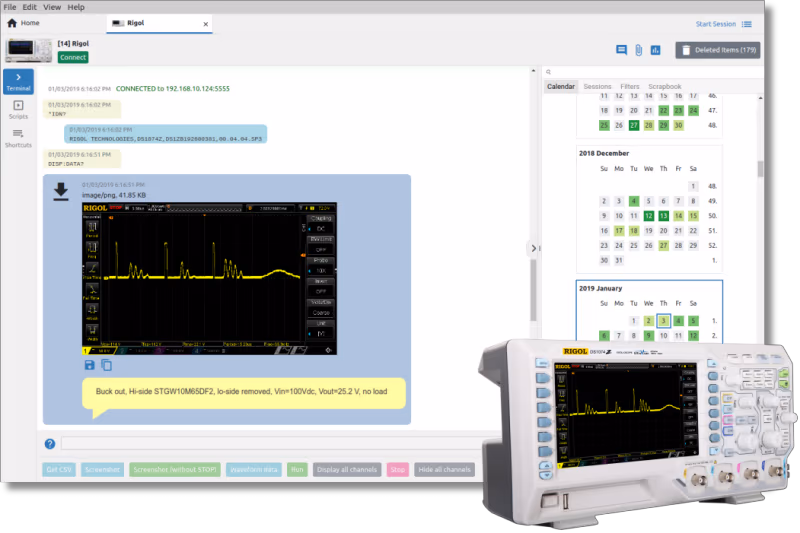Image resolution: width=800 pixels, height=533 pixels.
Task: Click the blue help question mark icon
Action: point(49,444)
